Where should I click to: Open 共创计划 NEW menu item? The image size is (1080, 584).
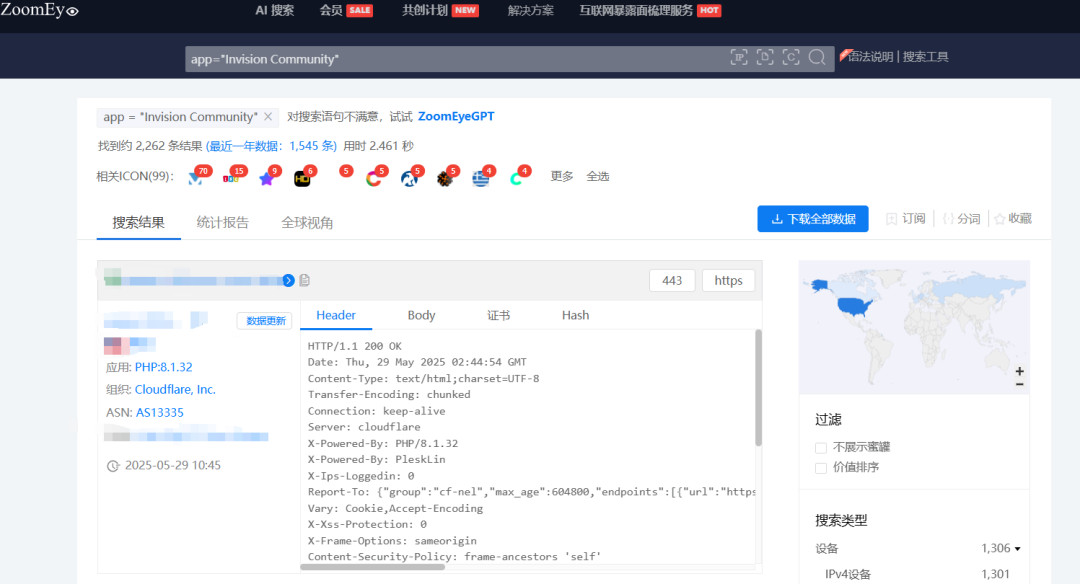[440, 10]
